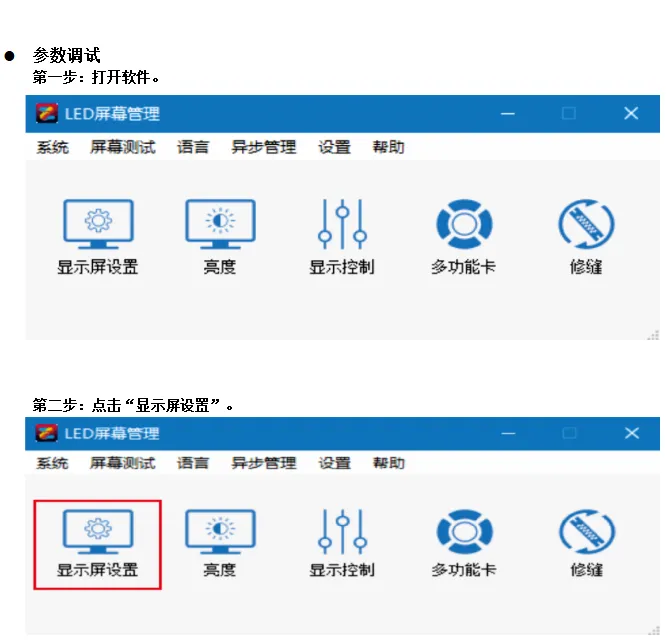The image size is (666, 640).
Task: Close the lower LED屏幕管理 window
Action: pyautogui.click(x=632, y=433)
